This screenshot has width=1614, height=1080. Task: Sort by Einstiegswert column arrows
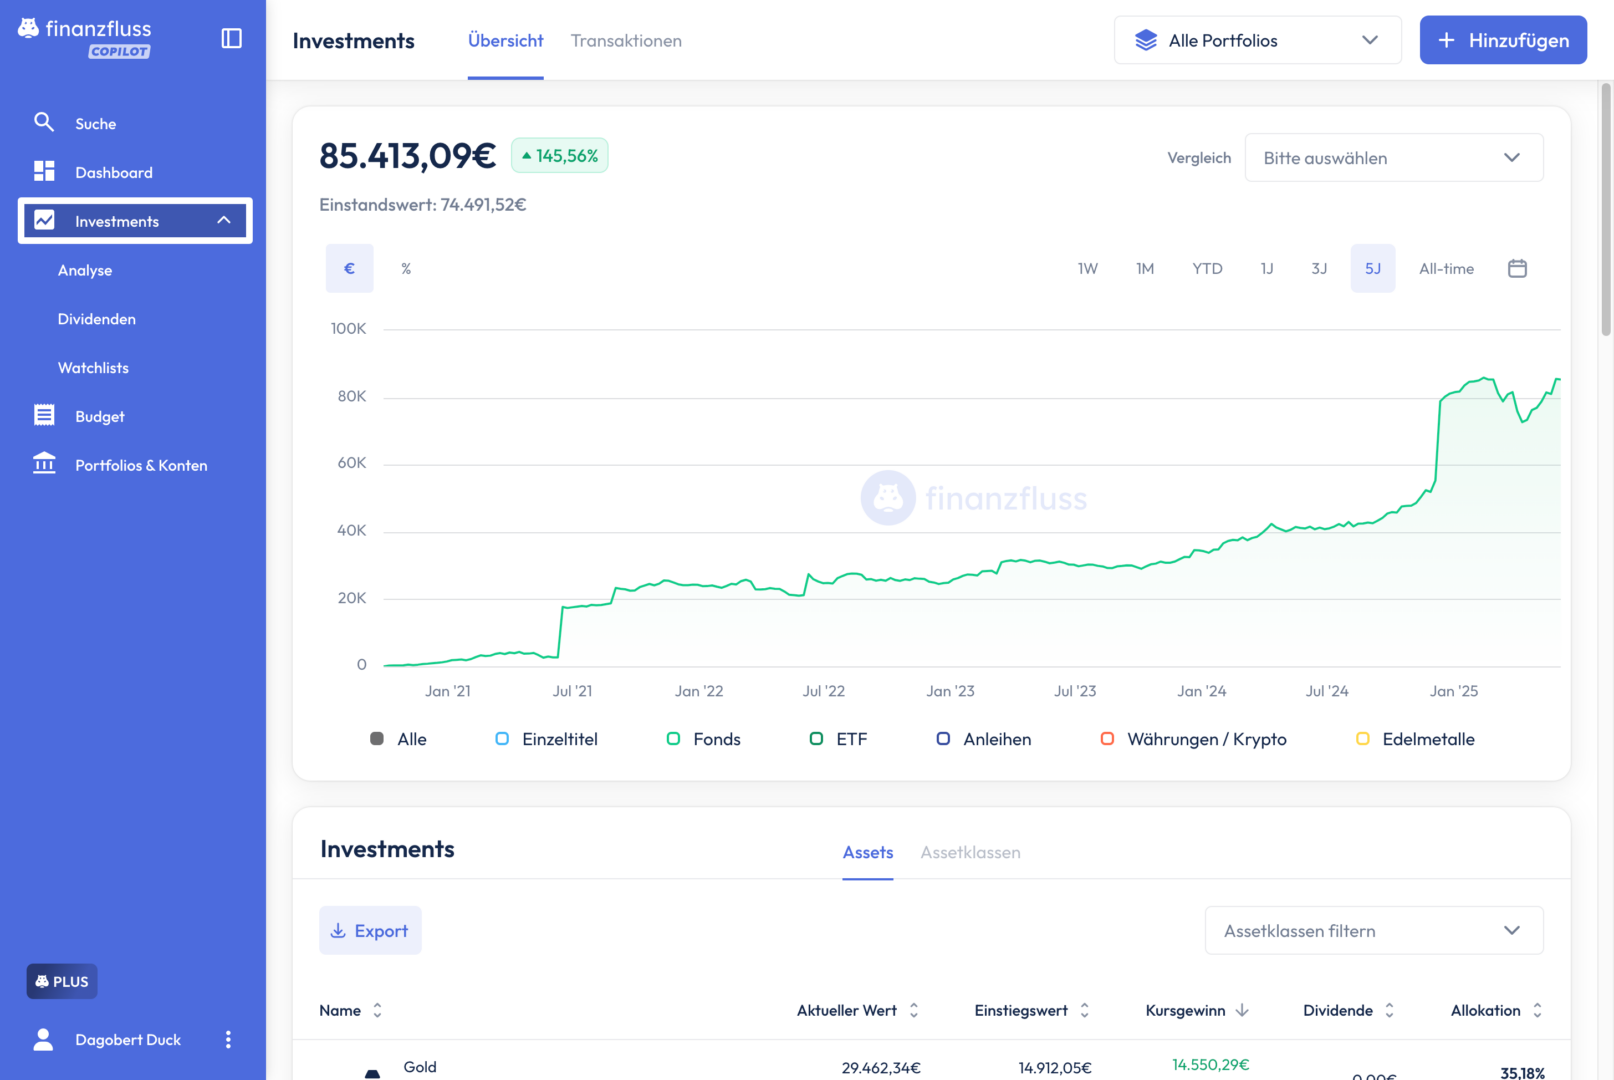(1084, 1010)
